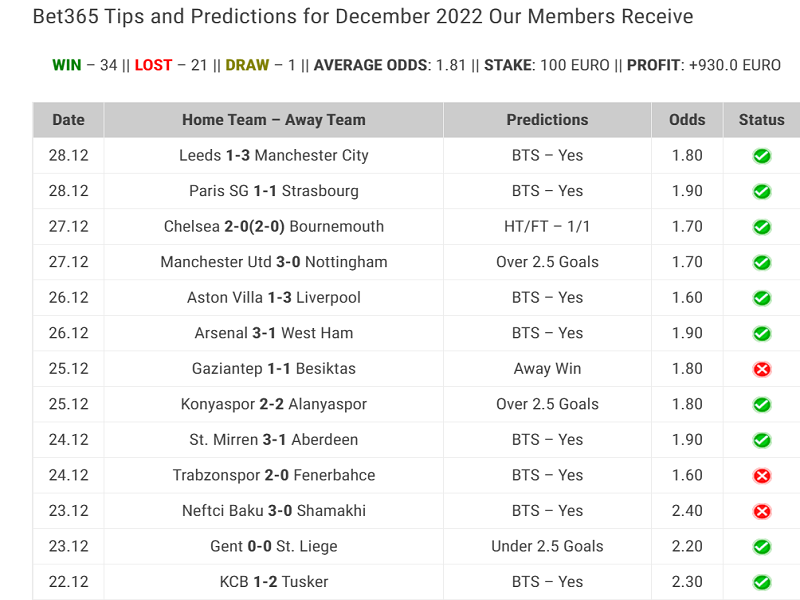This screenshot has height=600, width=800.
Task: Click green check icon for KCB Tusker row
Action: tap(762, 582)
